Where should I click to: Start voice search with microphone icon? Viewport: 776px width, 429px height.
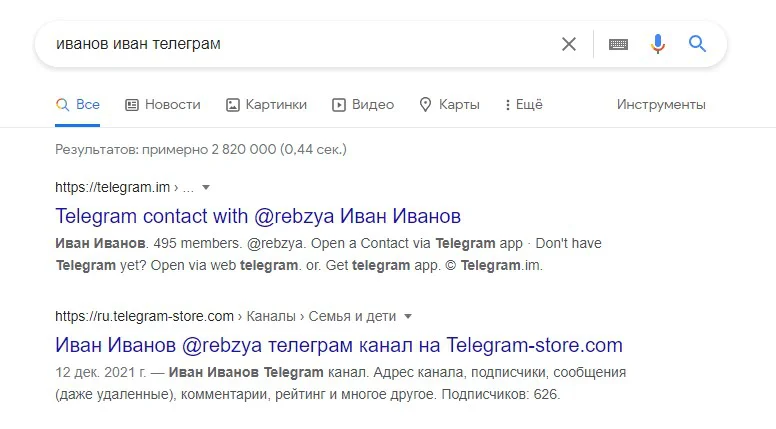pos(657,44)
